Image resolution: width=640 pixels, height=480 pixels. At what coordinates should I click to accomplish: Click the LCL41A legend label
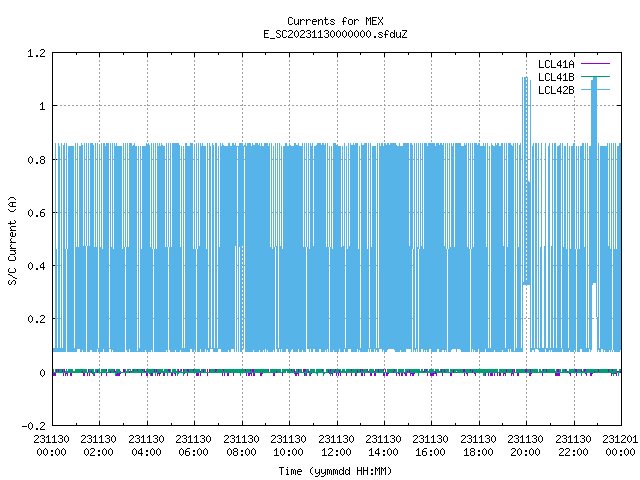tap(556, 64)
